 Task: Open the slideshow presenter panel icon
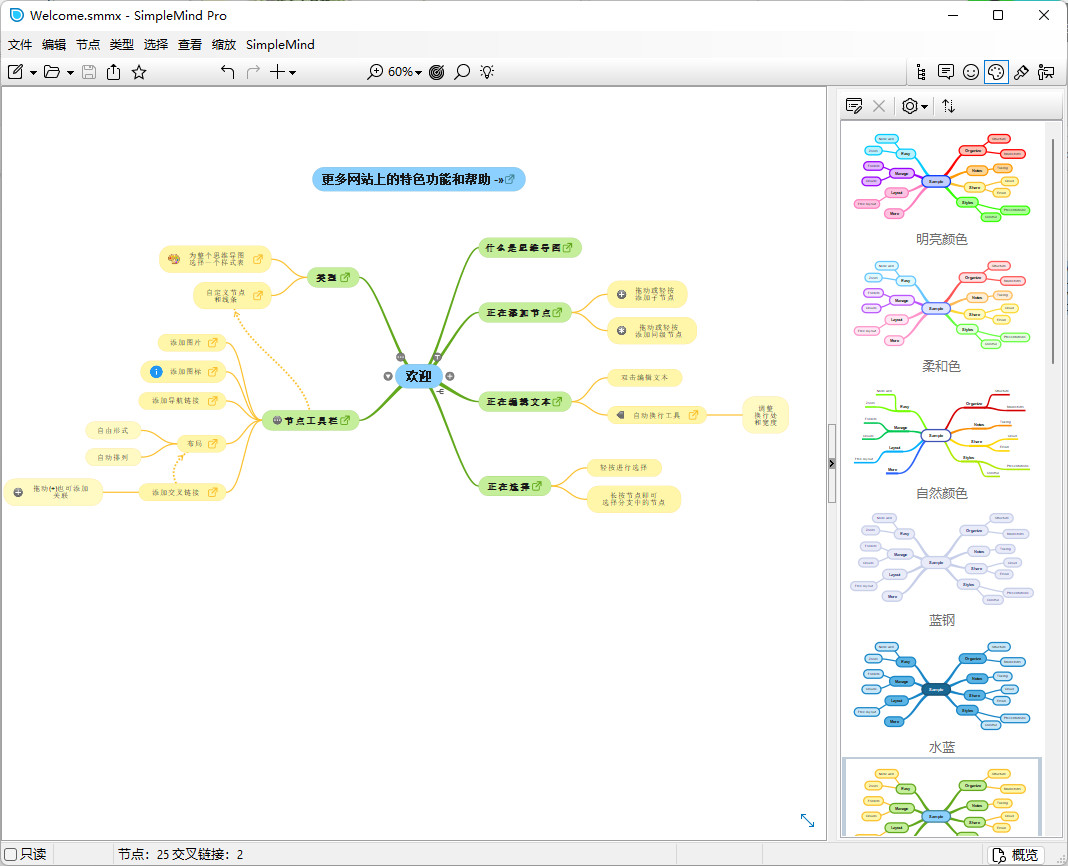pos(1046,72)
